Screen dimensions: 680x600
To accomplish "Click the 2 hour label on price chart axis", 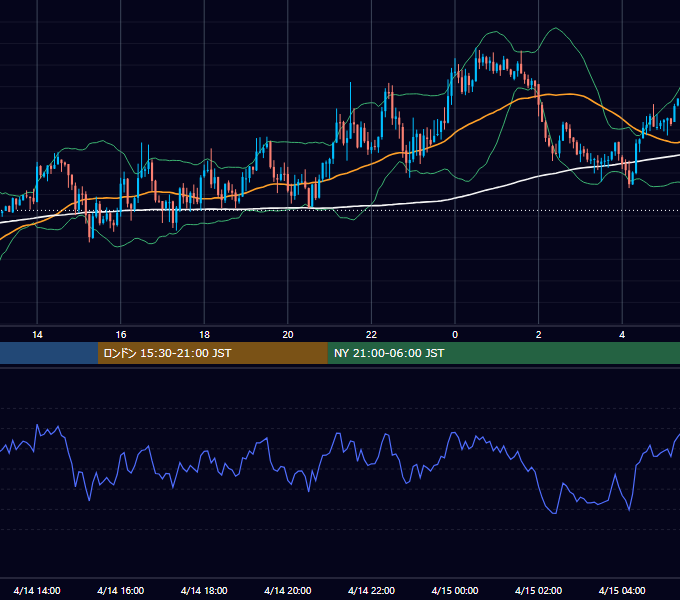I will (539, 335).
